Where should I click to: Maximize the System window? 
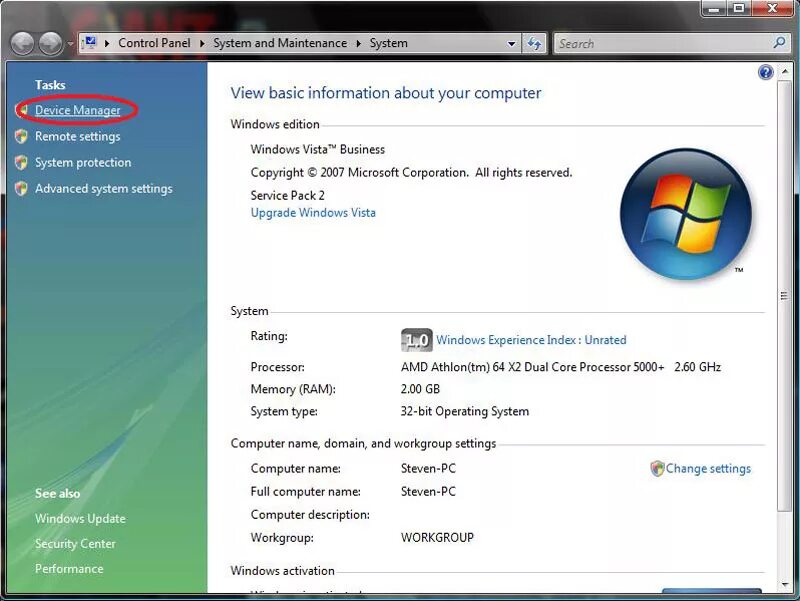point(738,9)
